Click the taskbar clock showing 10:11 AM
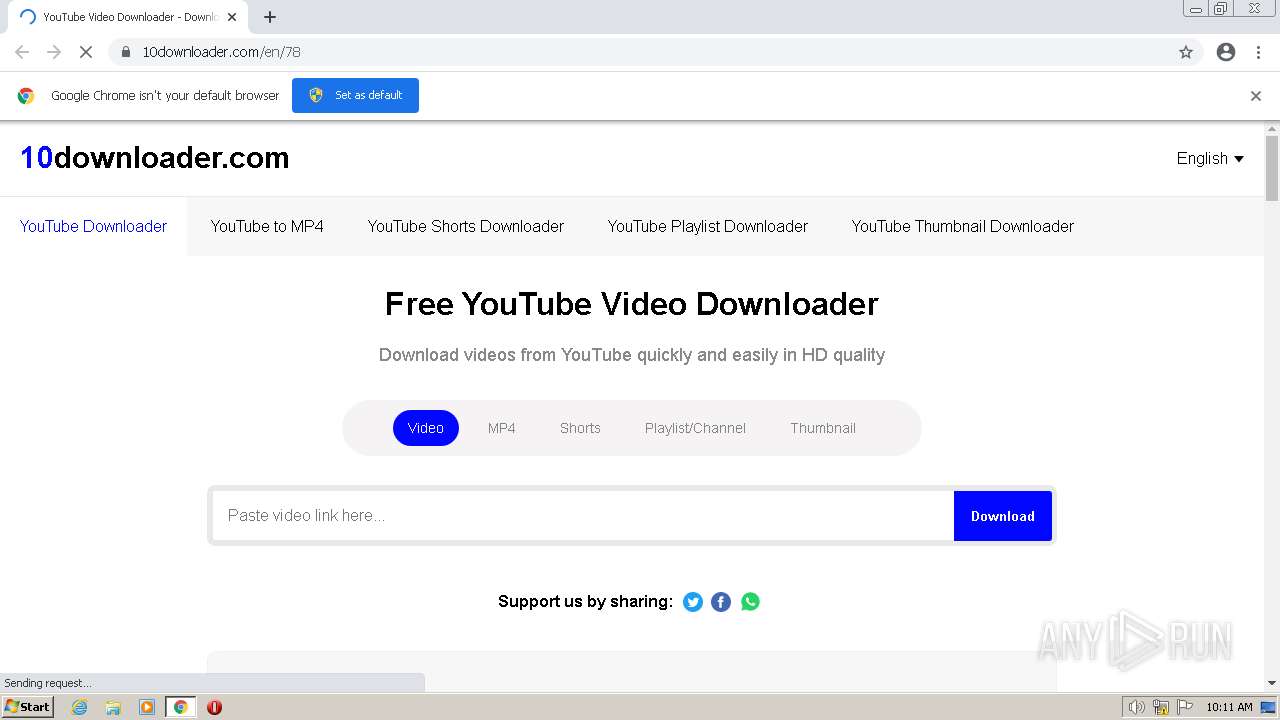Screen dimensions: 1280x720 coord(1229,707)
